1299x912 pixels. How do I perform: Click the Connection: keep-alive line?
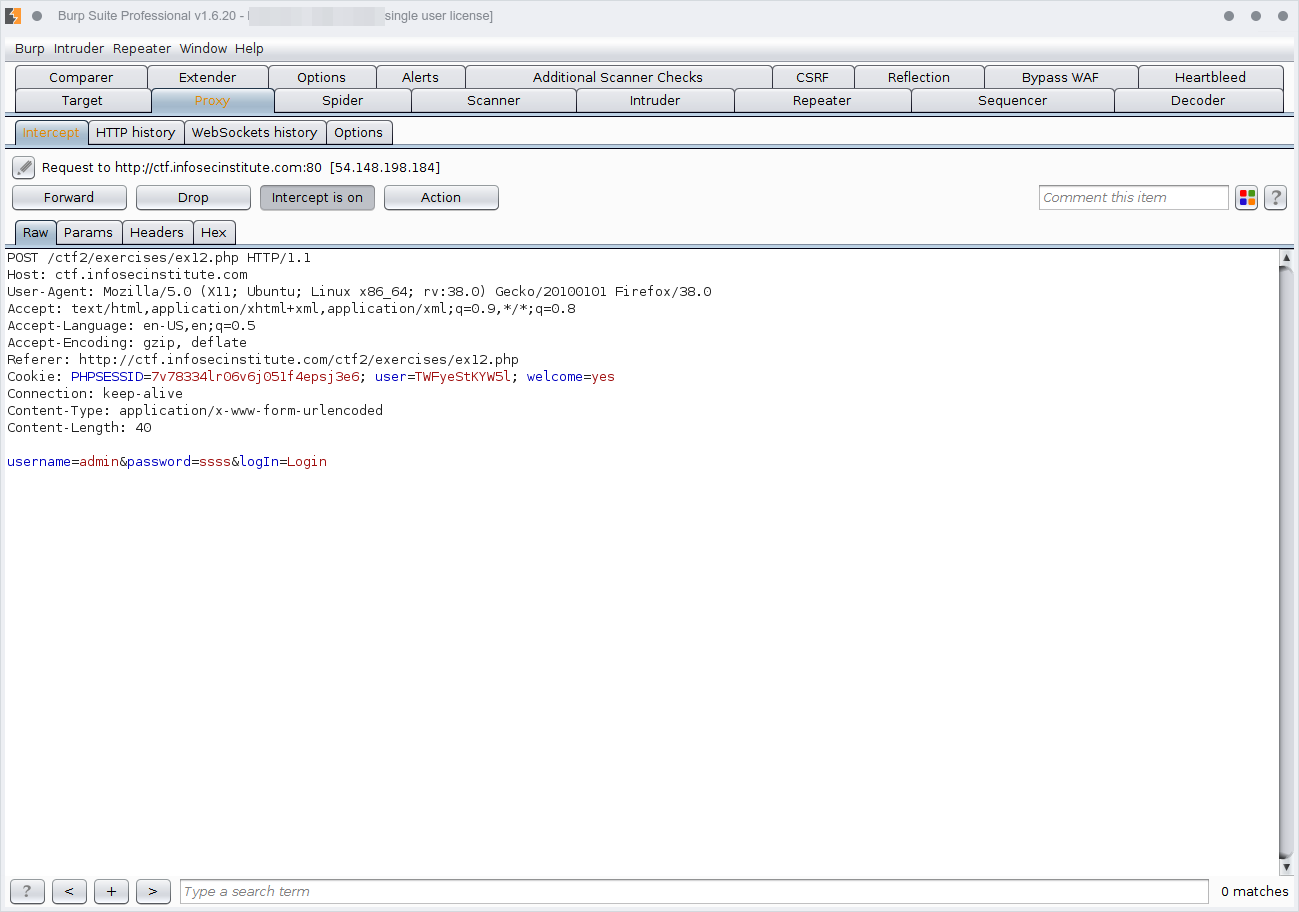[95, 394]
